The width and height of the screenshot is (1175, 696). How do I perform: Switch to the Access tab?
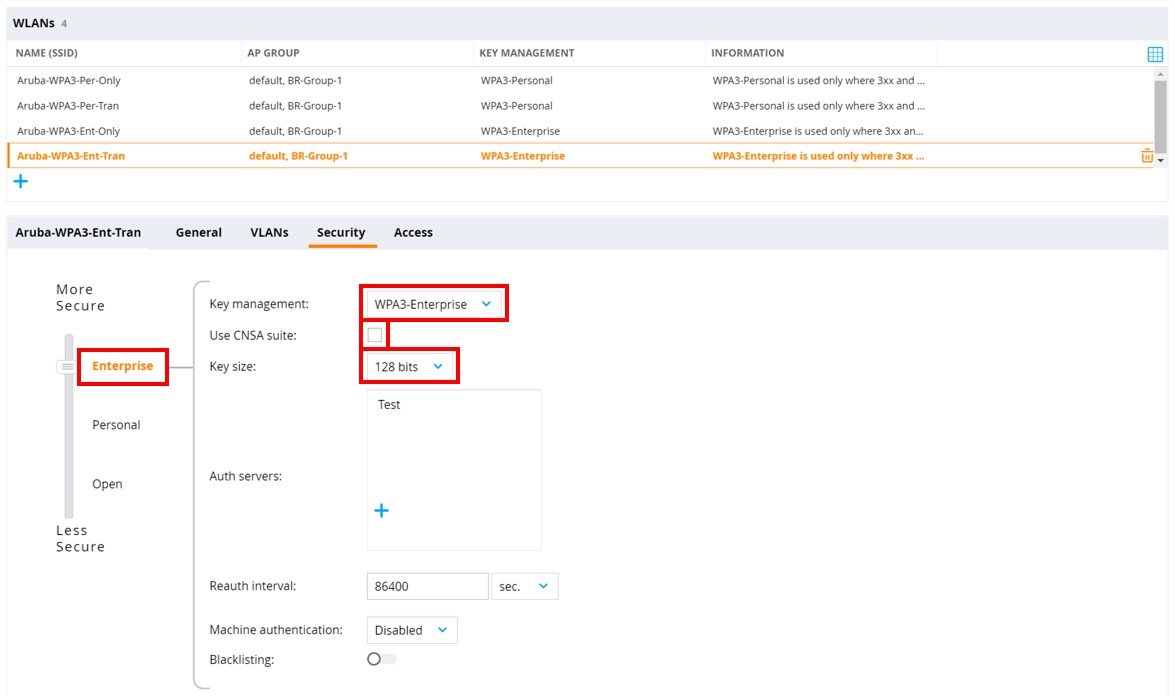click(x=413, y=232)
